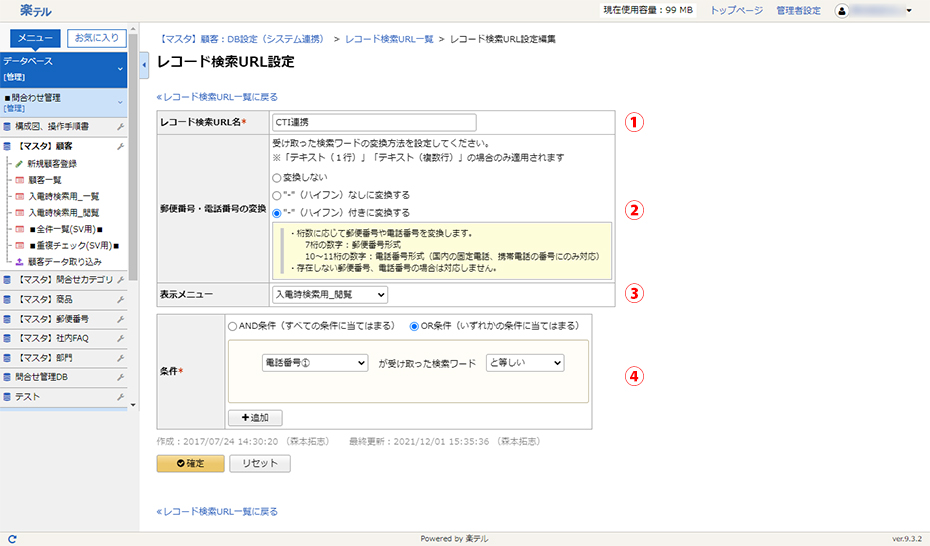The image size is (930, 546).
Task: Choose the AND条件 radio button
Action: 233,325
